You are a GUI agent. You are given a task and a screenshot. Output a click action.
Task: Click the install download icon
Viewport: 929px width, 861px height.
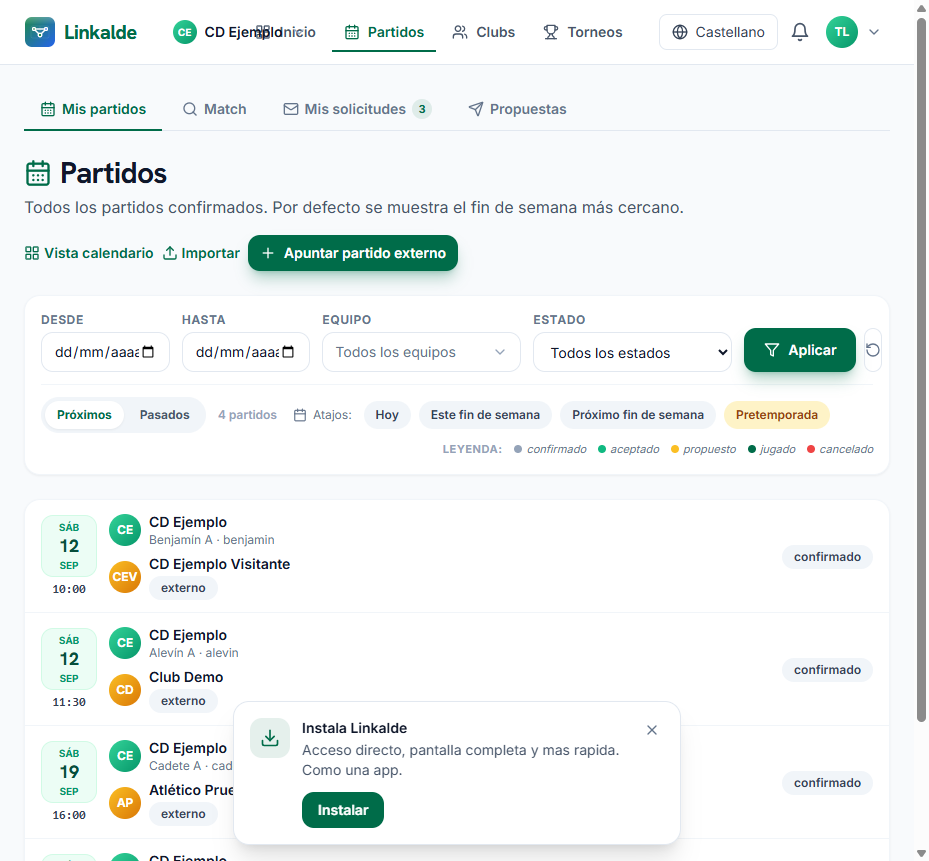pyautogui.click(x=270, y=738)
